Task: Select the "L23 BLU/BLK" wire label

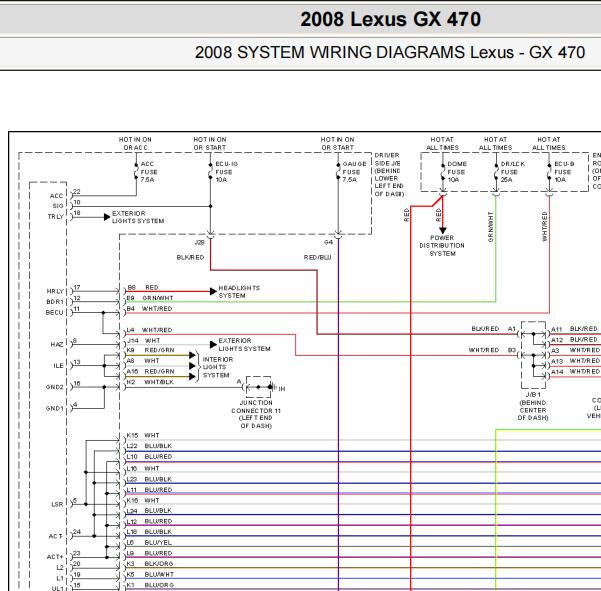Action: [x=149, y=479]
